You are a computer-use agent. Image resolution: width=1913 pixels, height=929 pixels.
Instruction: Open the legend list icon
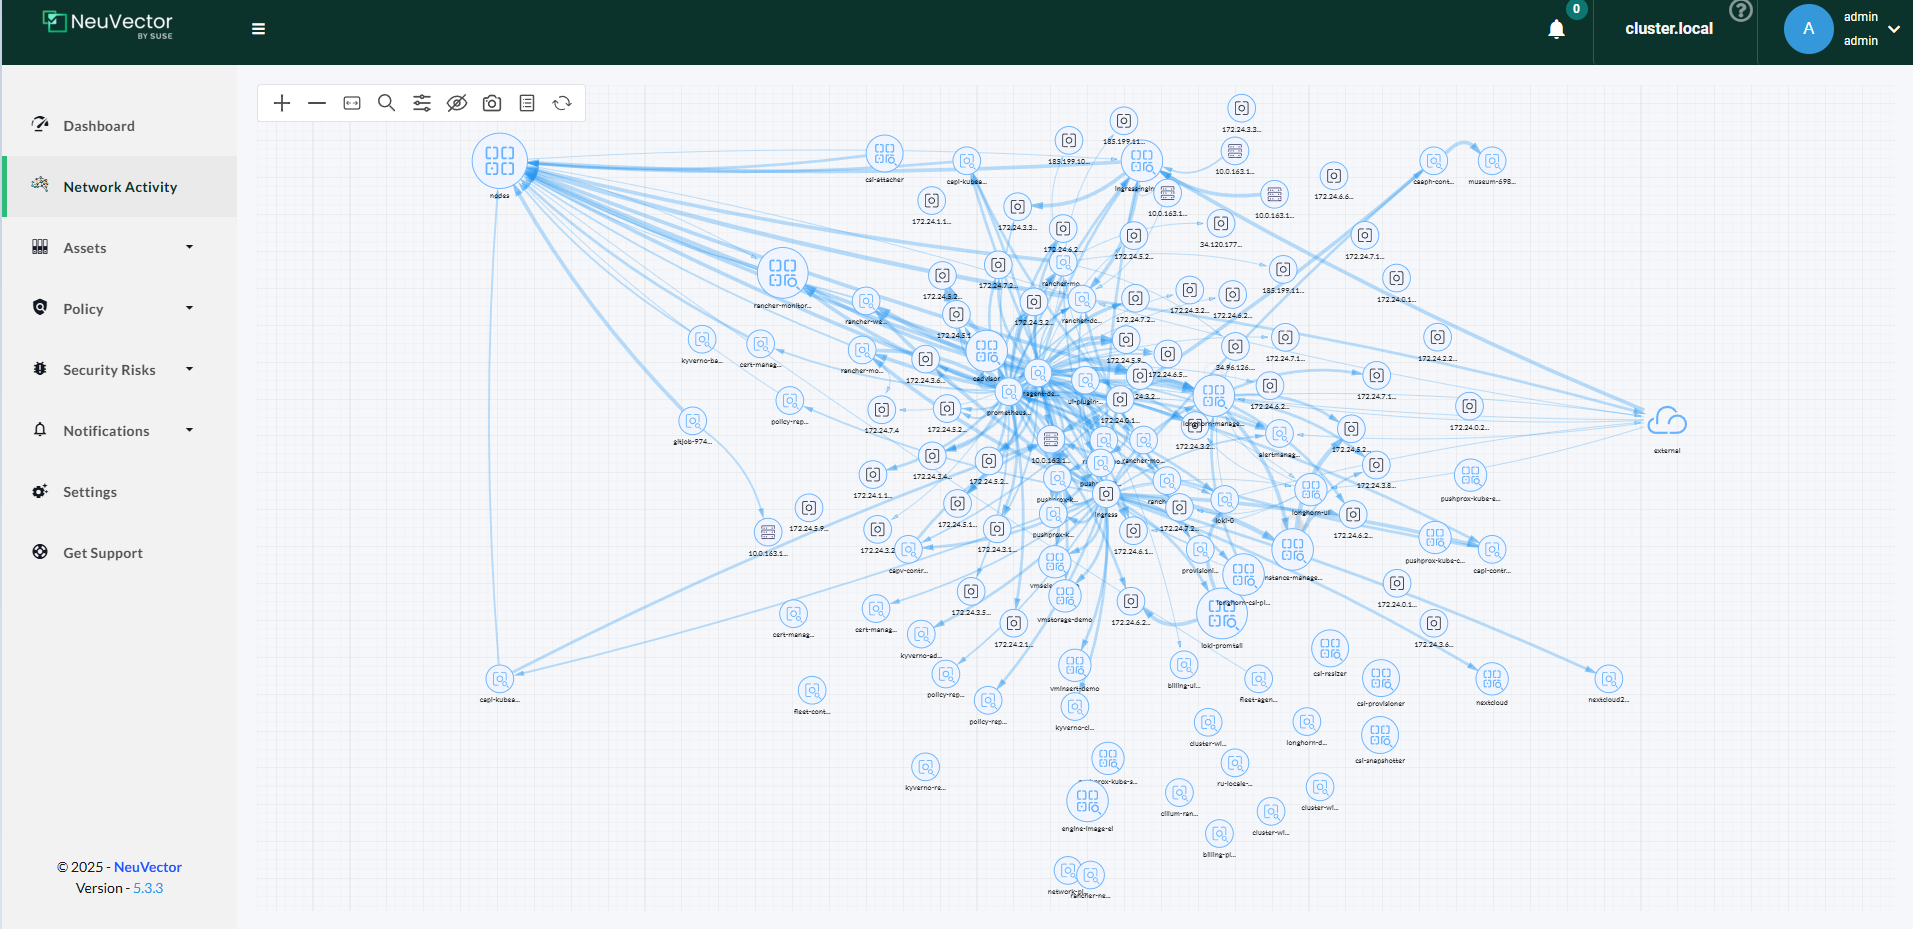(x=527, y=103)
